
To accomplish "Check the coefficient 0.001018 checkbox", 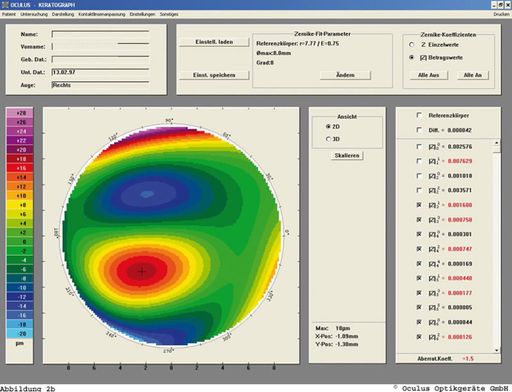I will pos(419,176).
